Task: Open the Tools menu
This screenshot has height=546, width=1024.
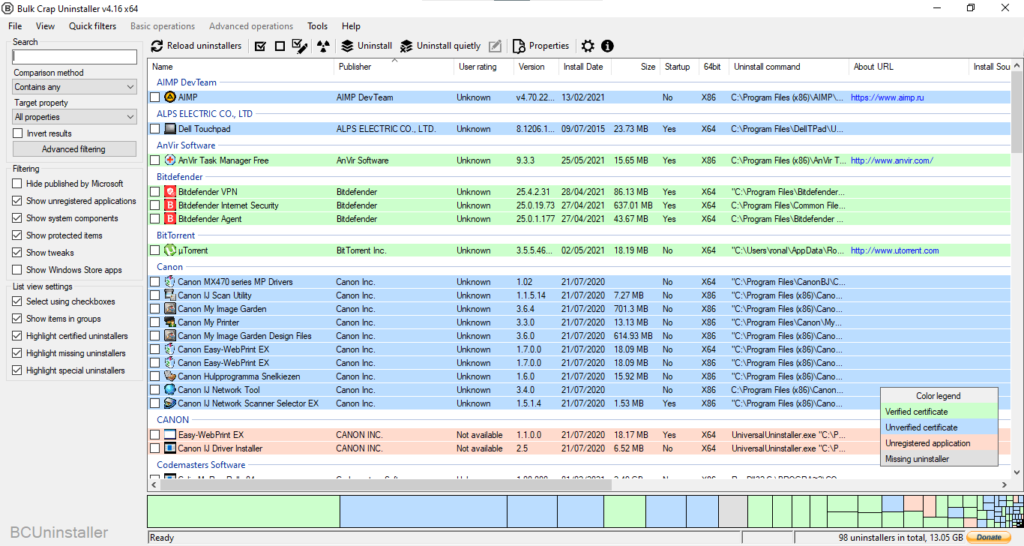Action: tap(317, 26)
